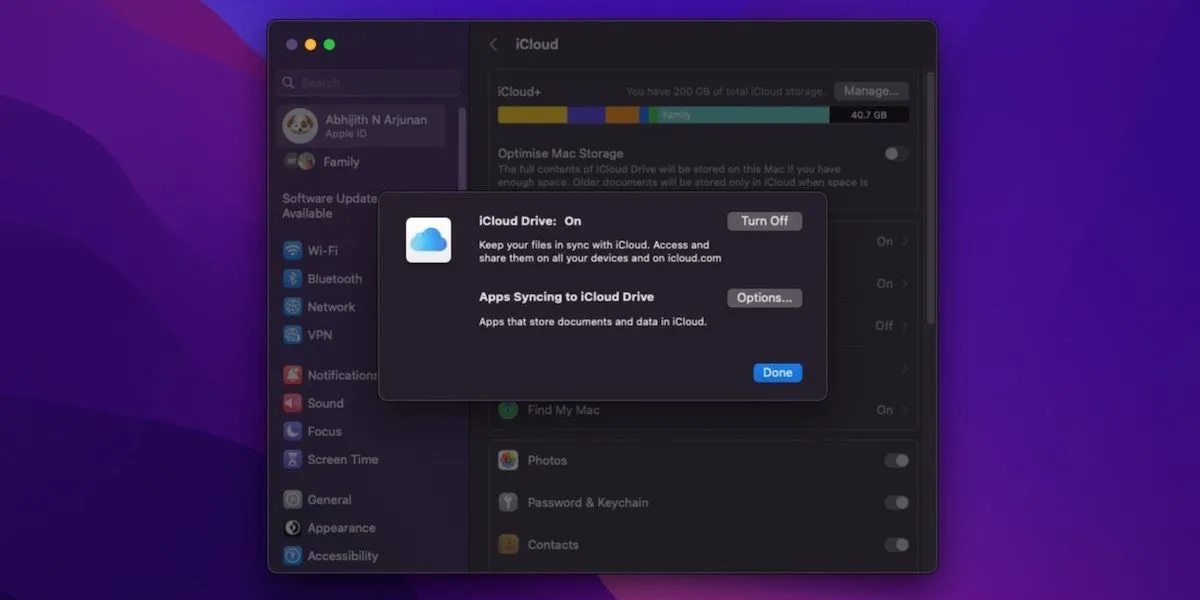The image size is (1200, 600).
Task: Open the Wi-Fi sidebar icon
Action: tap(292, 251)
